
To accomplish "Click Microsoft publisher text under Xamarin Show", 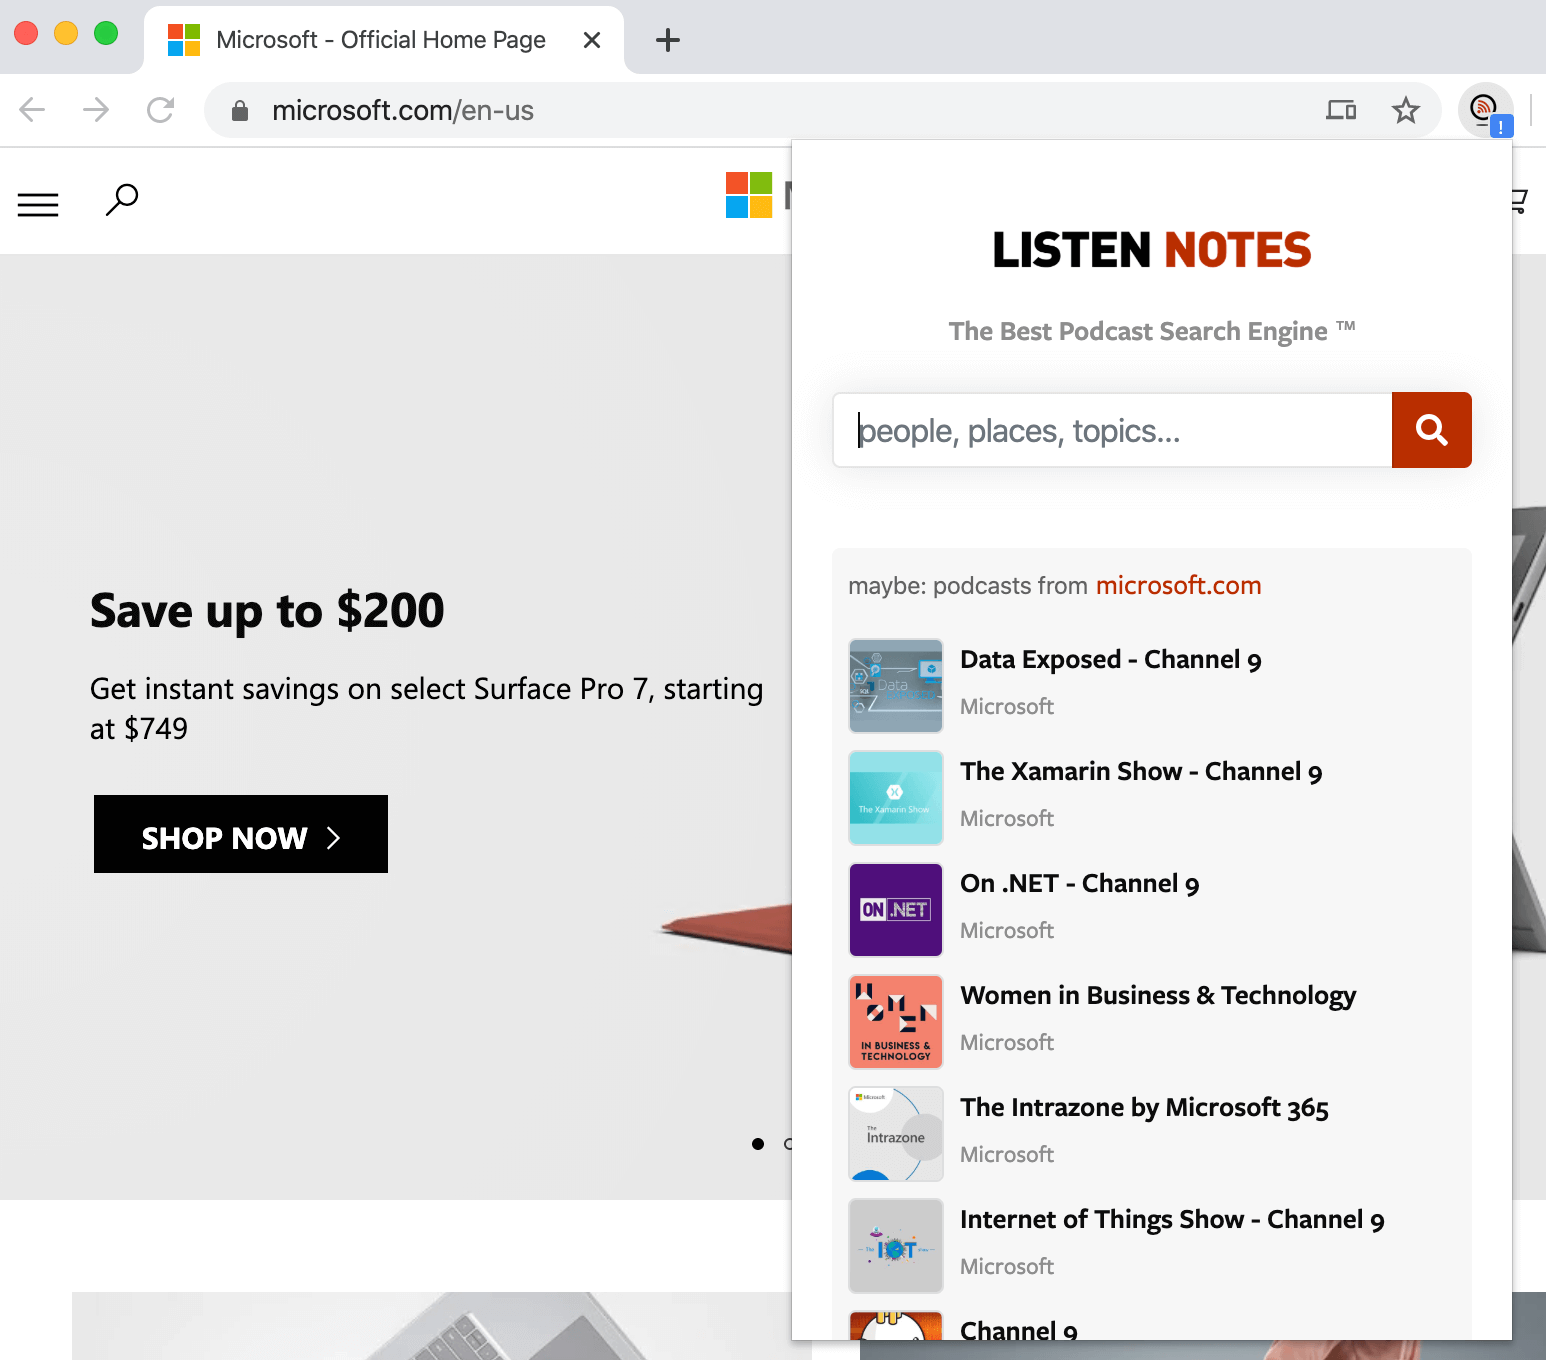I will pos(1007,818).
